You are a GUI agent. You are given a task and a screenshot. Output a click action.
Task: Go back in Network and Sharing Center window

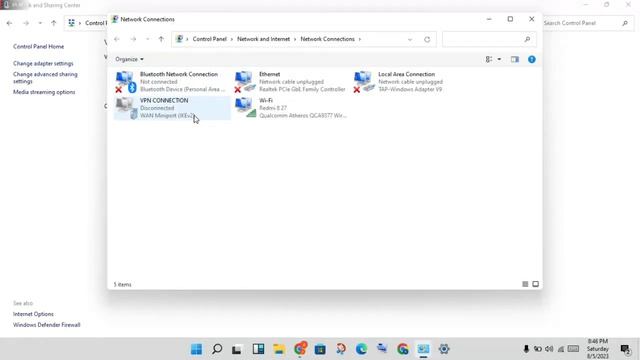pyautogui.click(x=9, y=23)
